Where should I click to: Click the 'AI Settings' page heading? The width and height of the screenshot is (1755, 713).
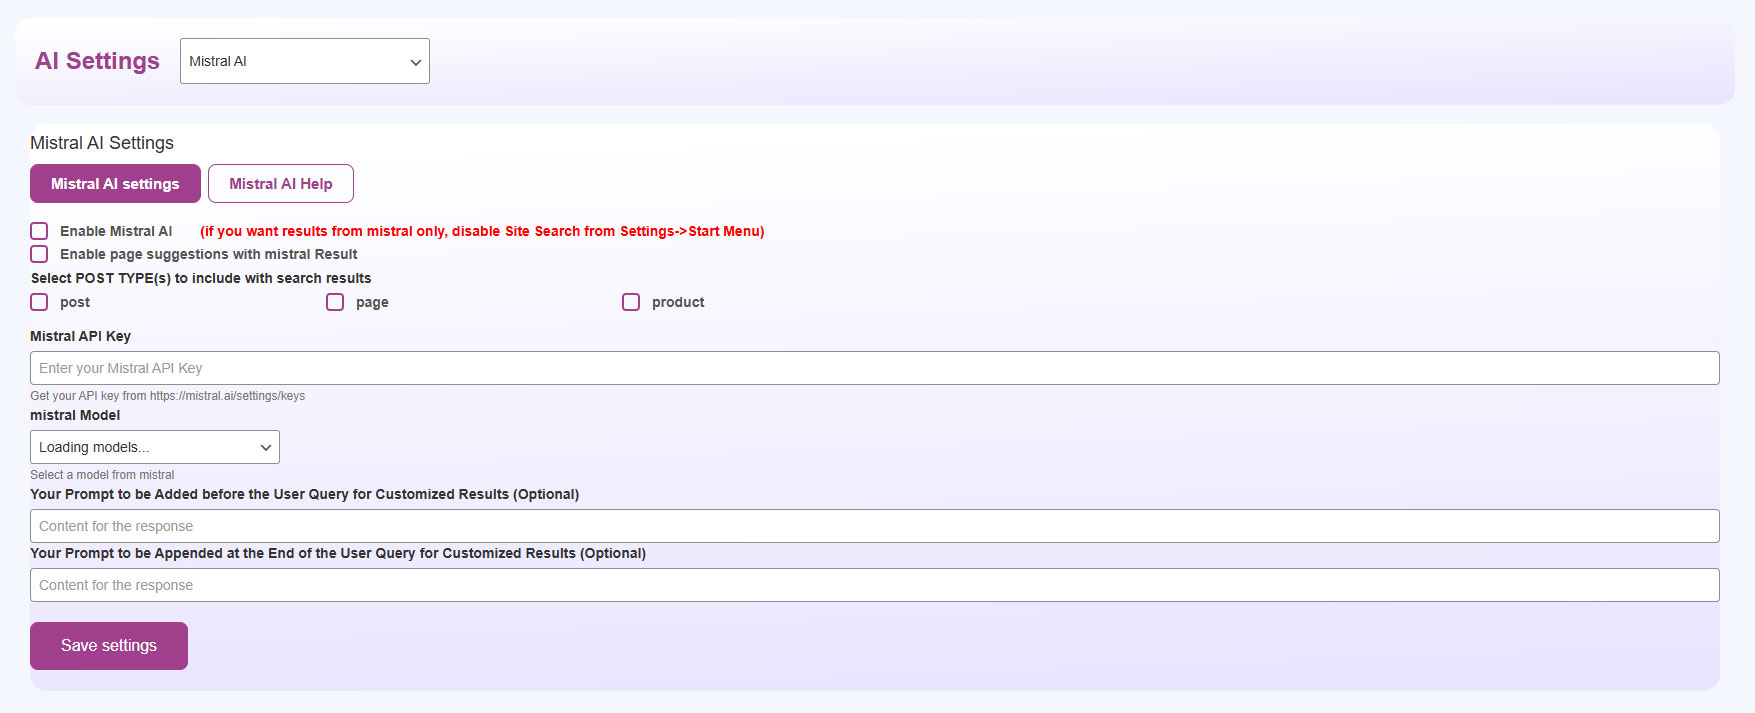click(x=97, y=61)
